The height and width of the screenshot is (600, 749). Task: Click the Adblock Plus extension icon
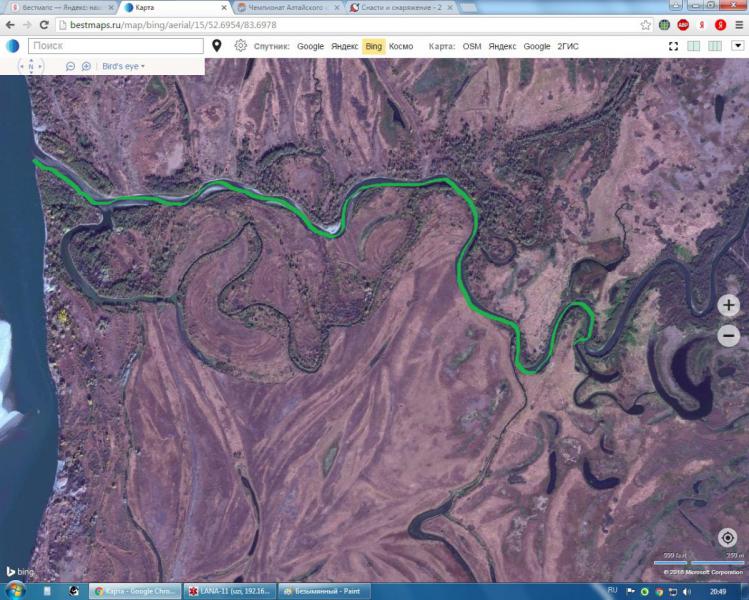click(x=683, y=25)
